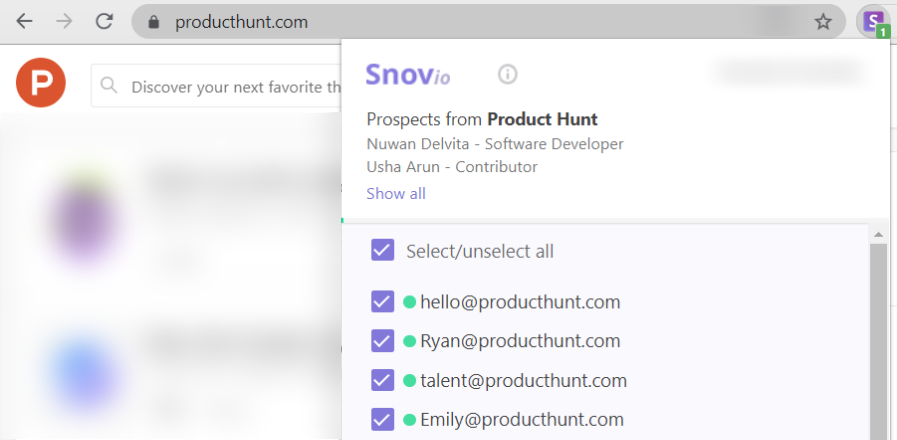Click the Ryan@producthunt.com email text
897x440 pixels.
click(x=520, y=341)
